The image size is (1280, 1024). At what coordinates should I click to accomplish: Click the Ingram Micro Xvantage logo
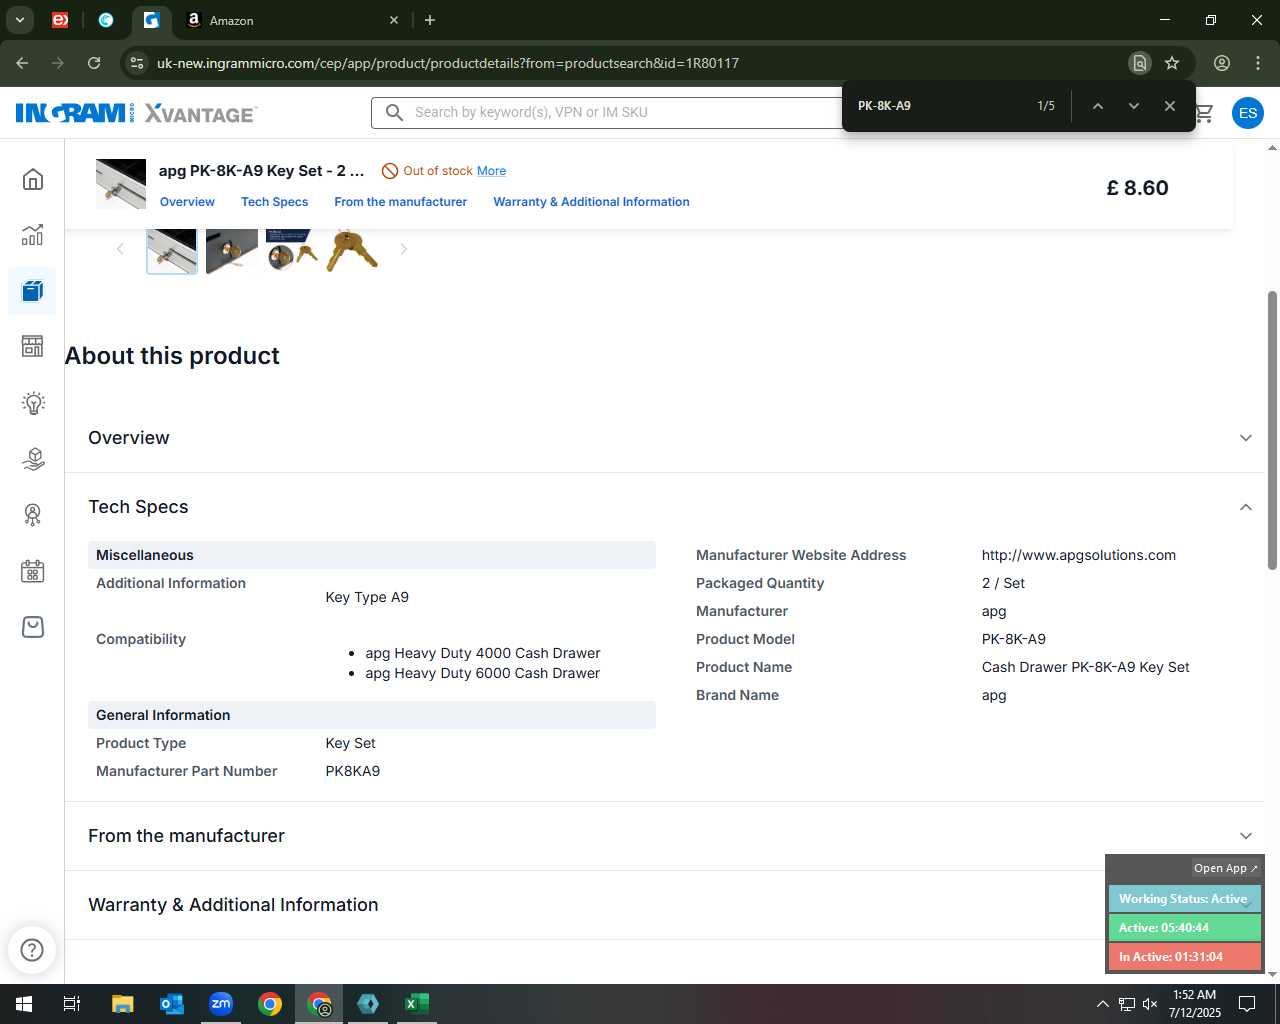click(136, 113)
